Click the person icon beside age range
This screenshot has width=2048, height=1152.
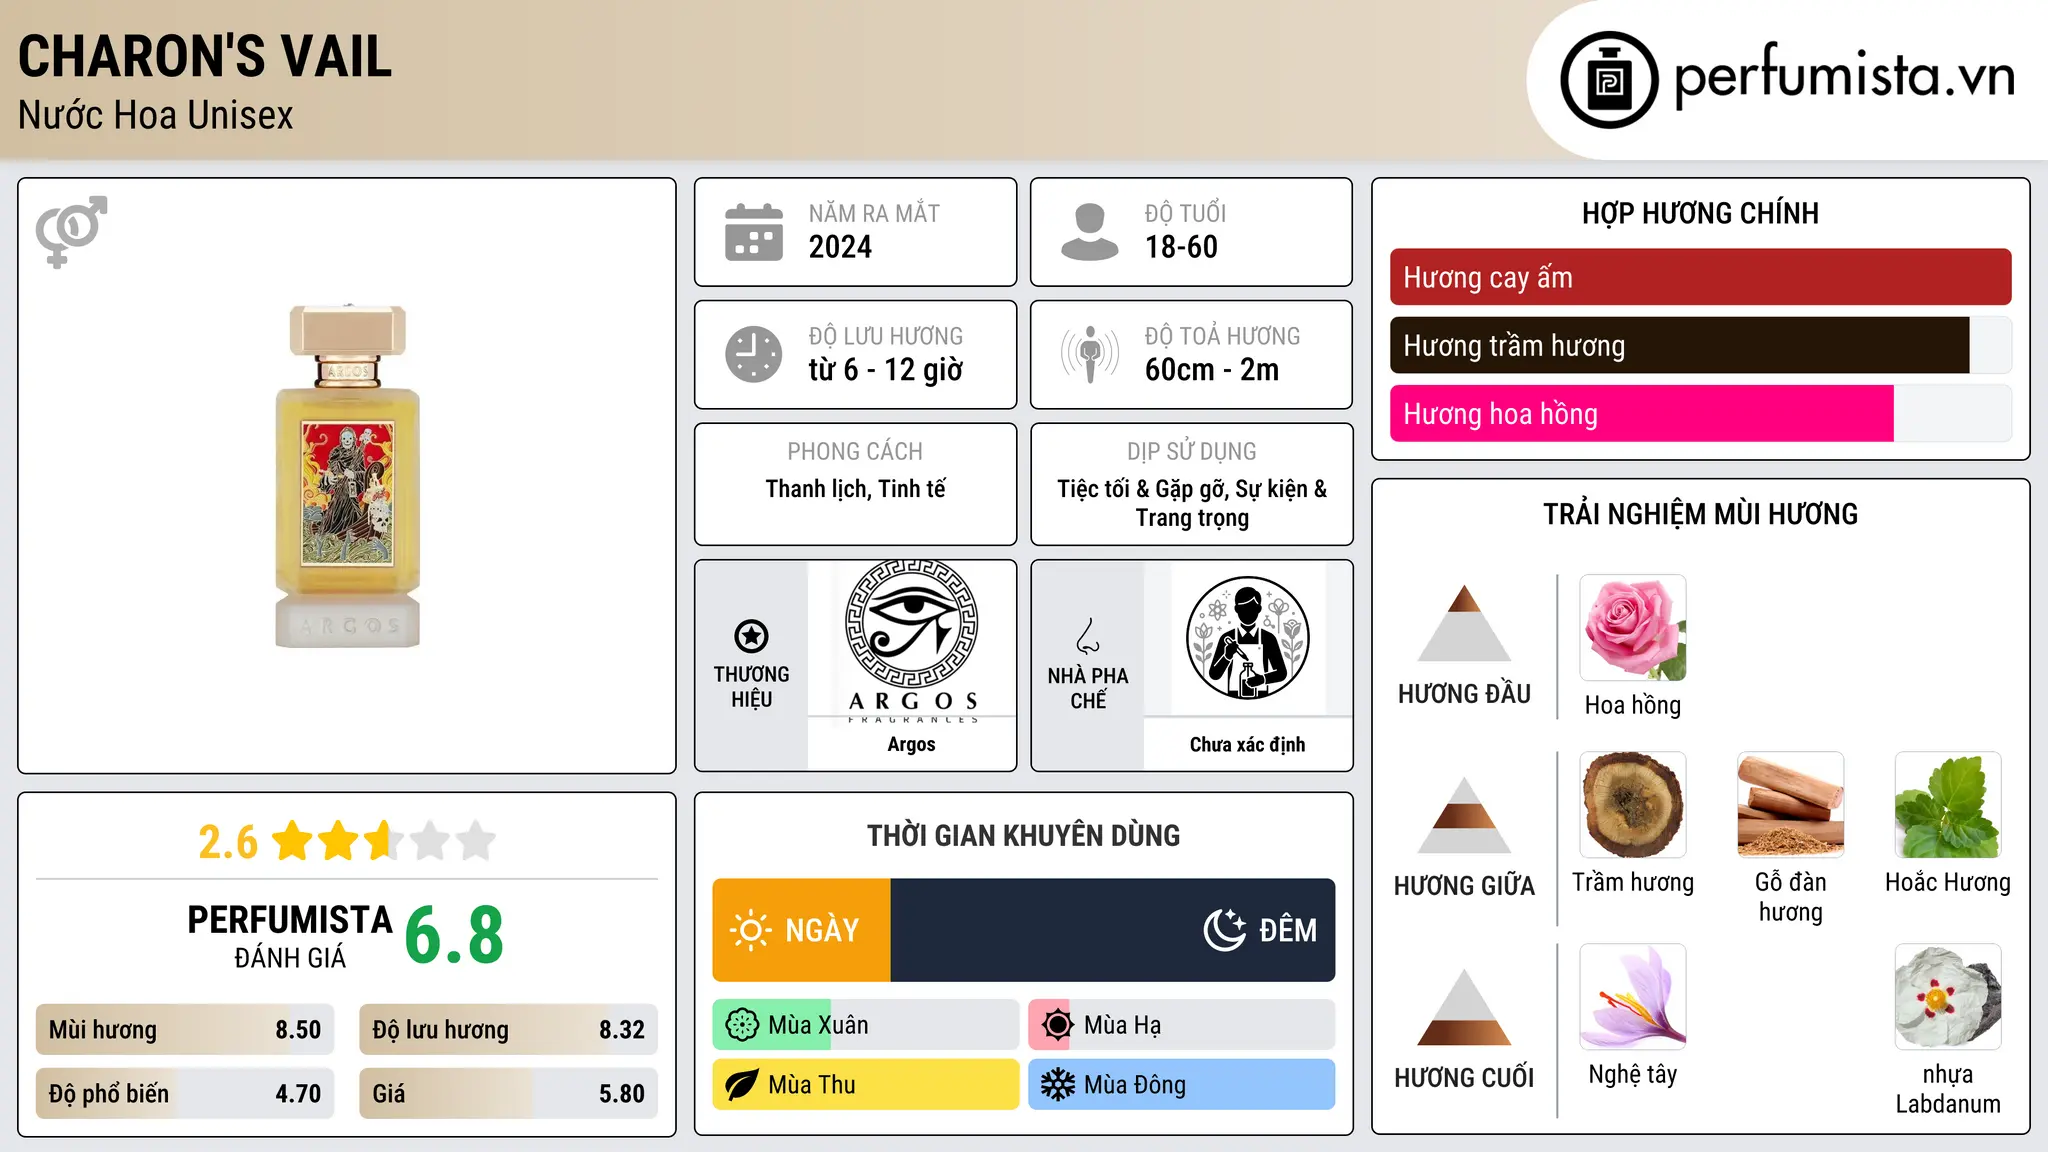tap(1090, 232)
